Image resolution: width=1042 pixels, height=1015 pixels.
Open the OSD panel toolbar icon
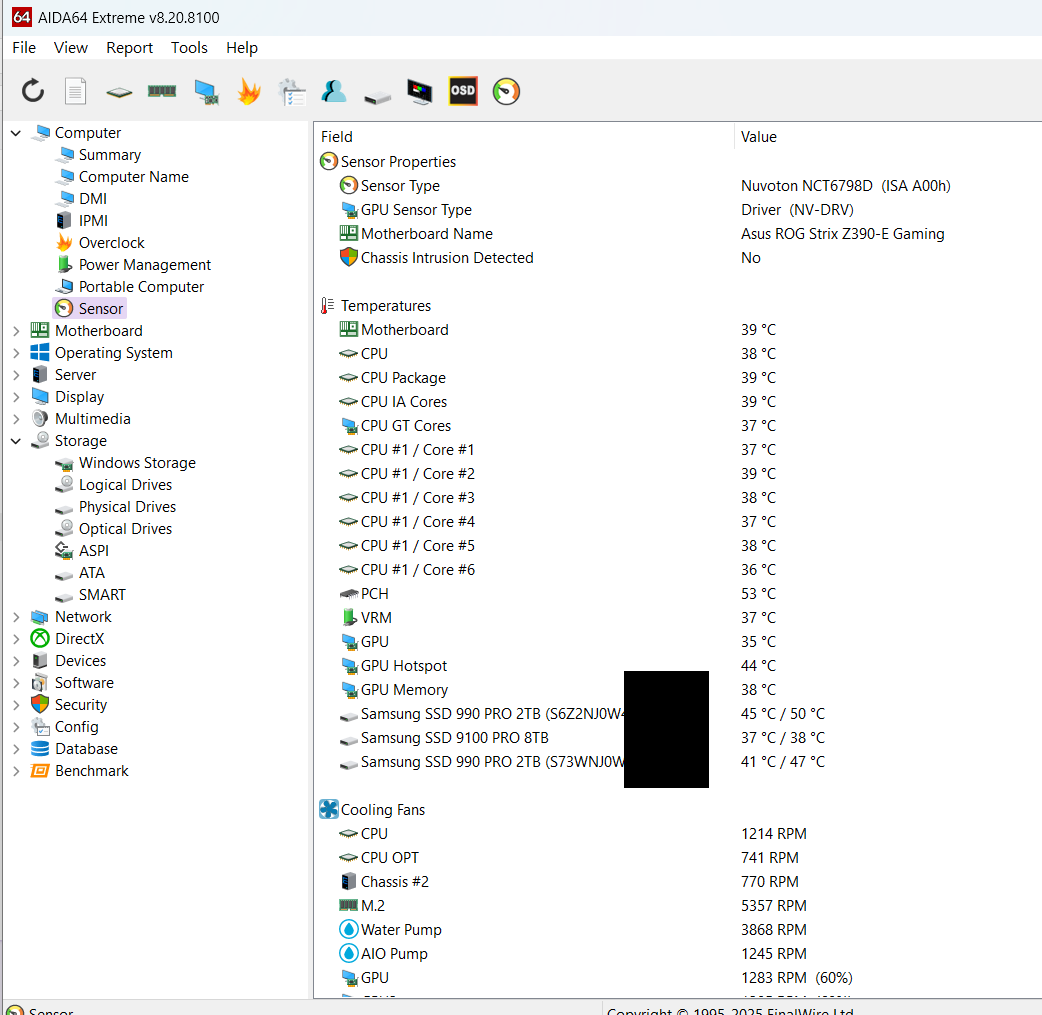463,92
